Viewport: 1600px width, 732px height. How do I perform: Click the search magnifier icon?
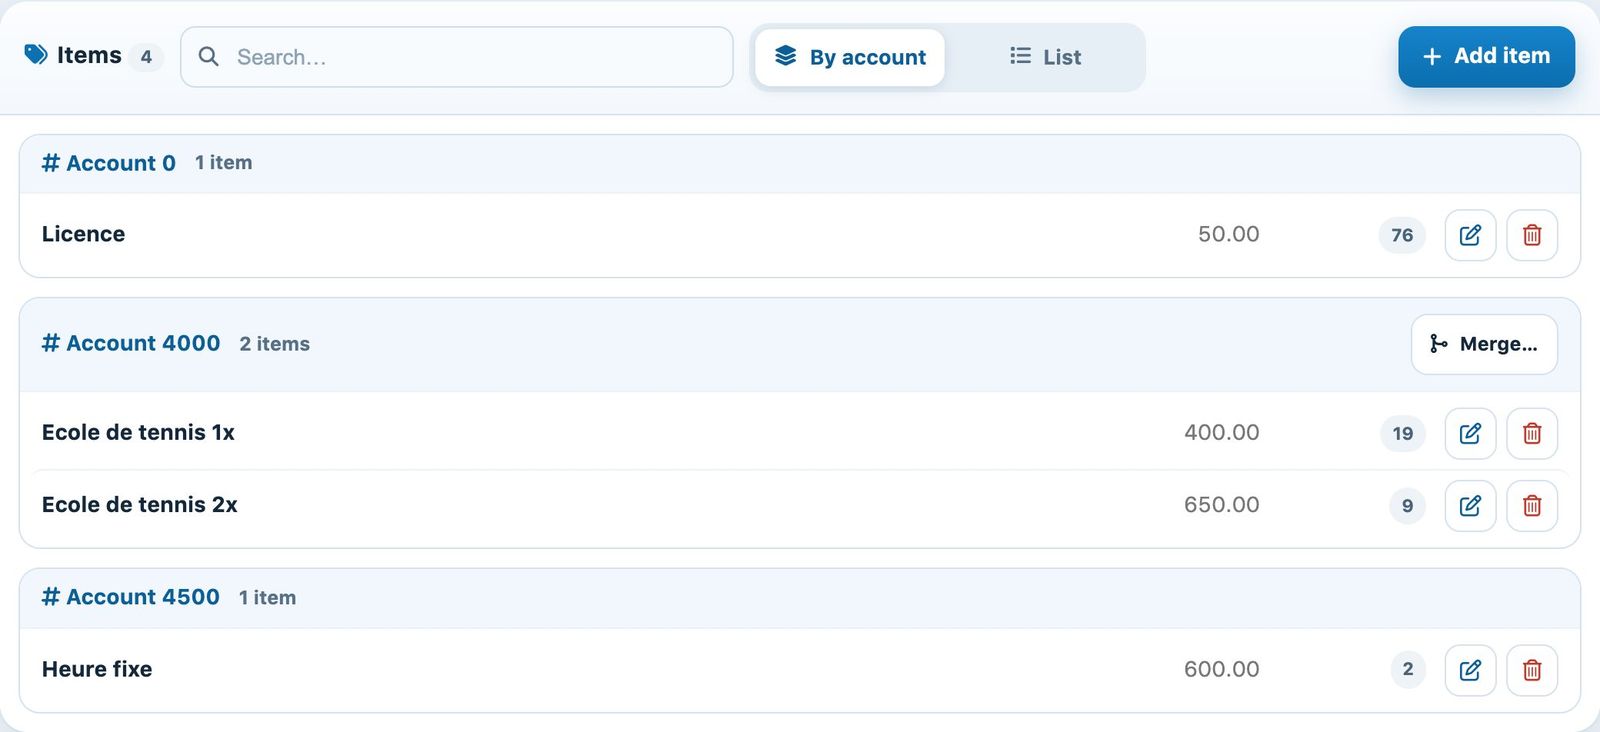tap(208, 57)
